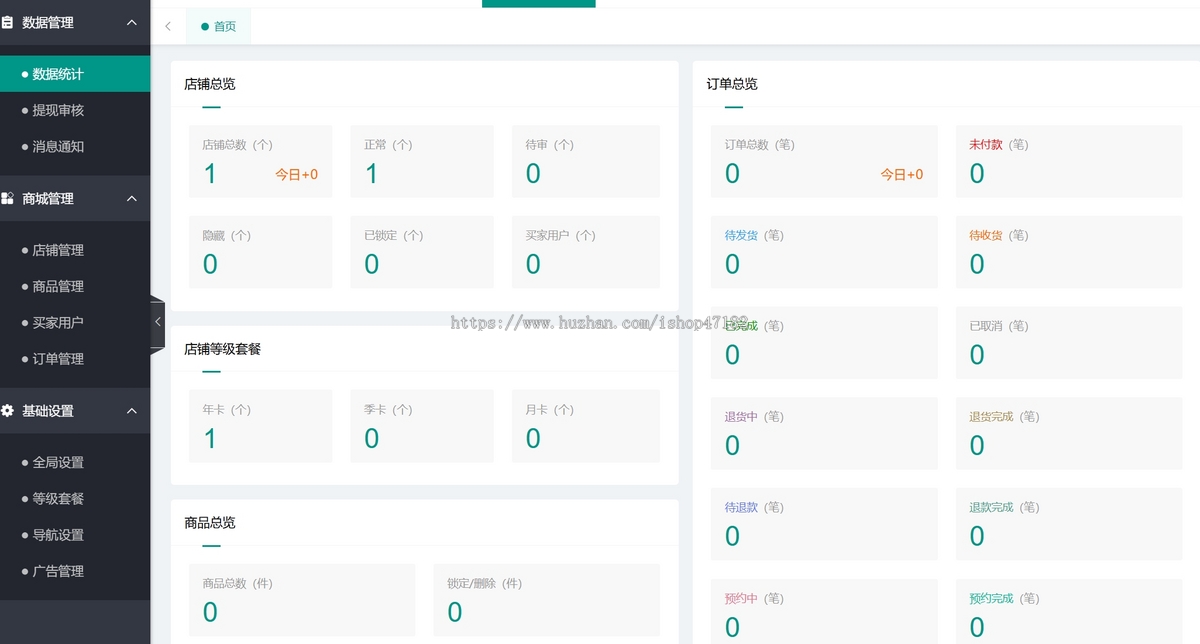This screenshot has height=644, width=1200.
Task: Click the 待发货 order label
Action: tap(742, 236)
